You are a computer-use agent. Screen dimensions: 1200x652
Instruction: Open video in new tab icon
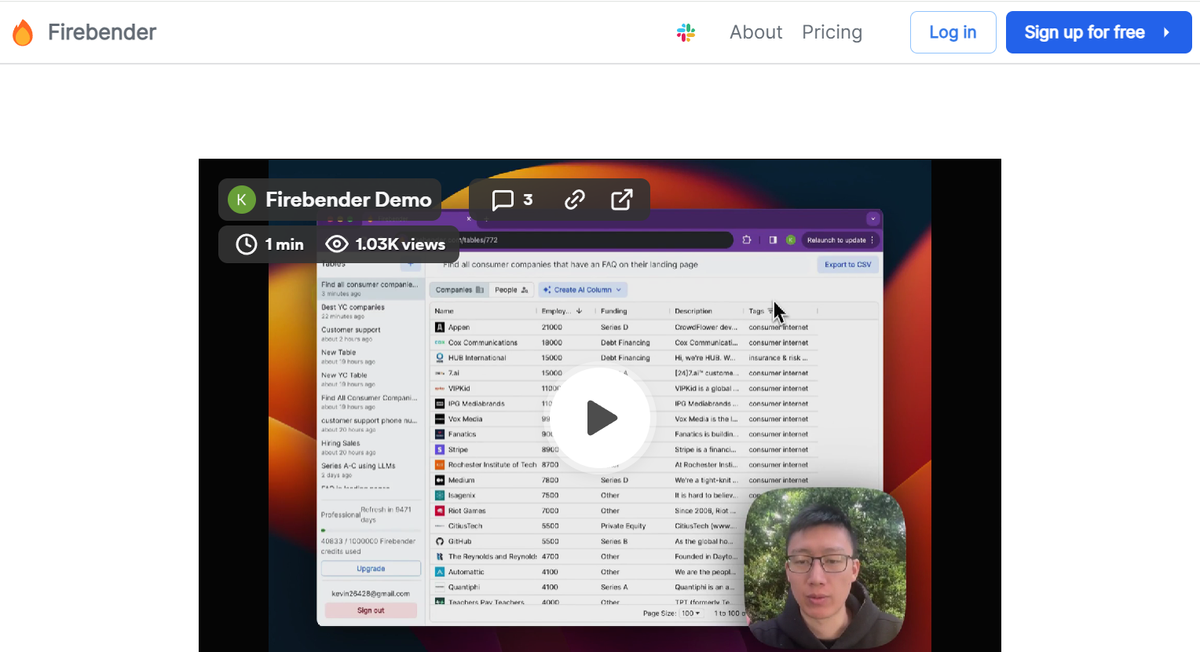[621, 200]
